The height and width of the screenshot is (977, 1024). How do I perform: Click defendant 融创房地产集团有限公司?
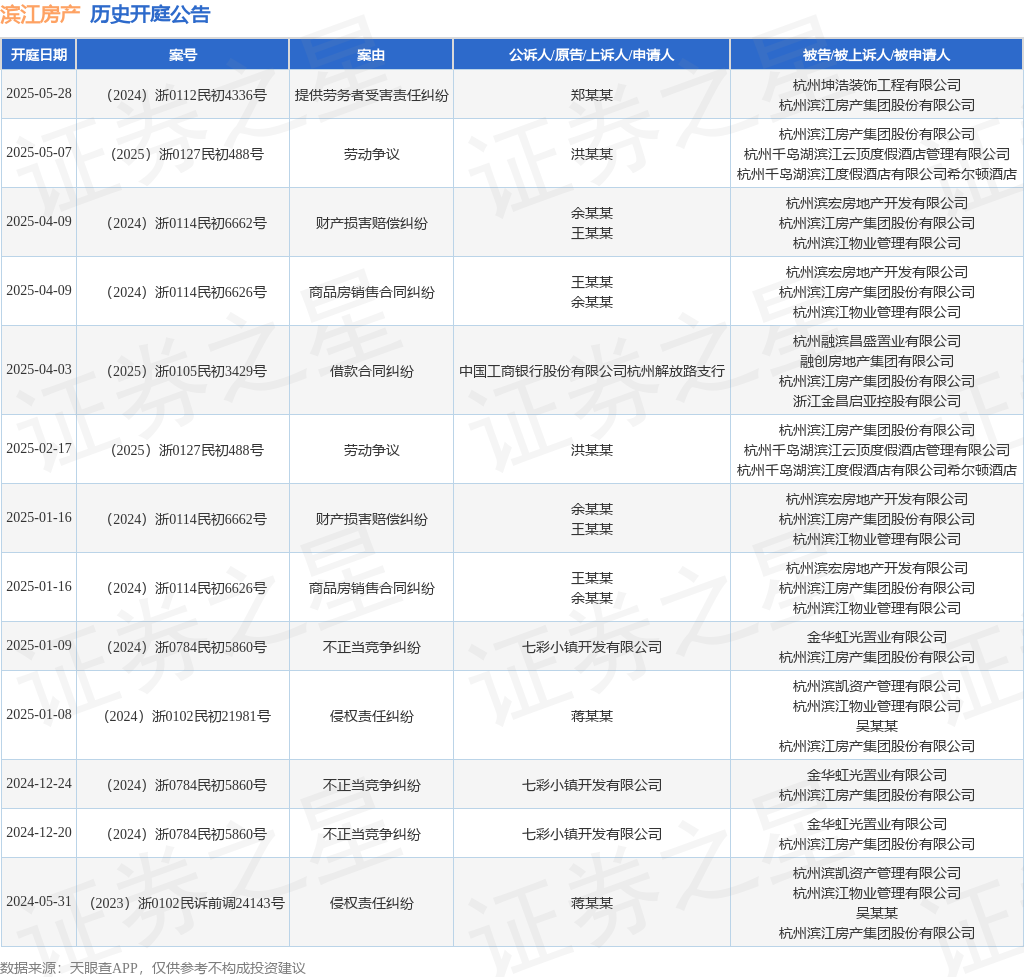[x=876, y=361]
